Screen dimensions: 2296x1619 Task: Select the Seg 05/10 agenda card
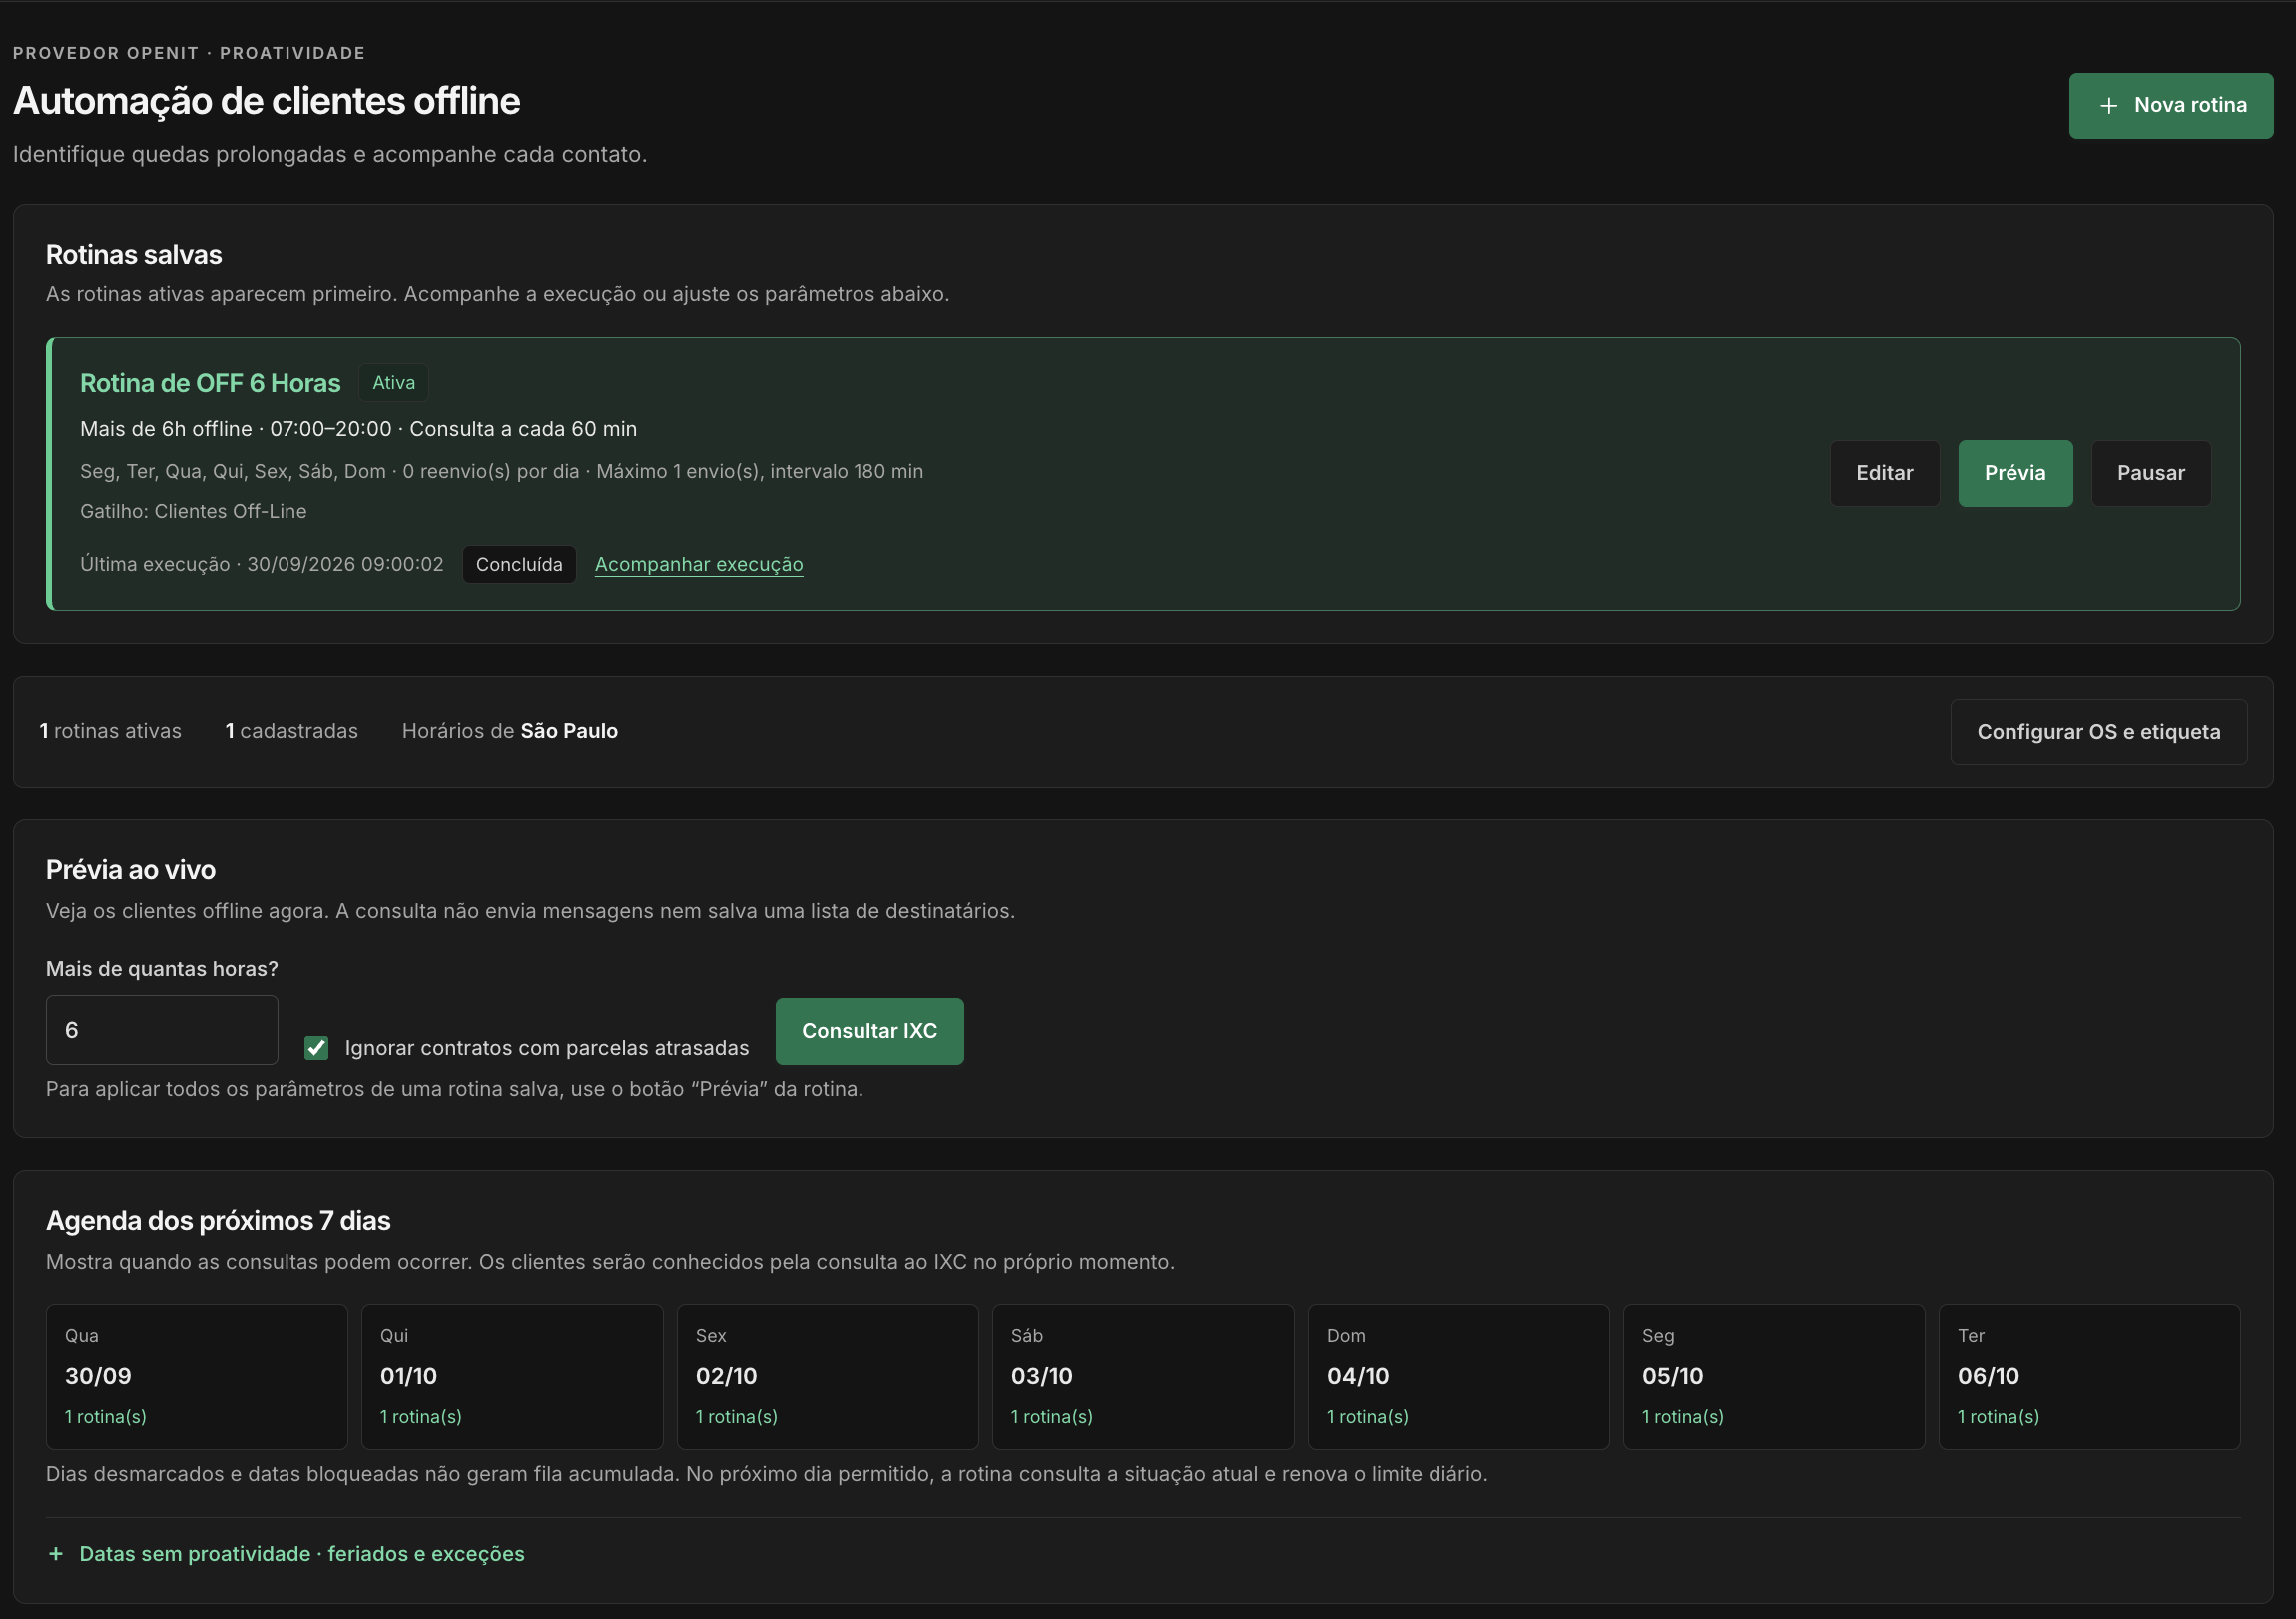(x=1773, y=1376)
